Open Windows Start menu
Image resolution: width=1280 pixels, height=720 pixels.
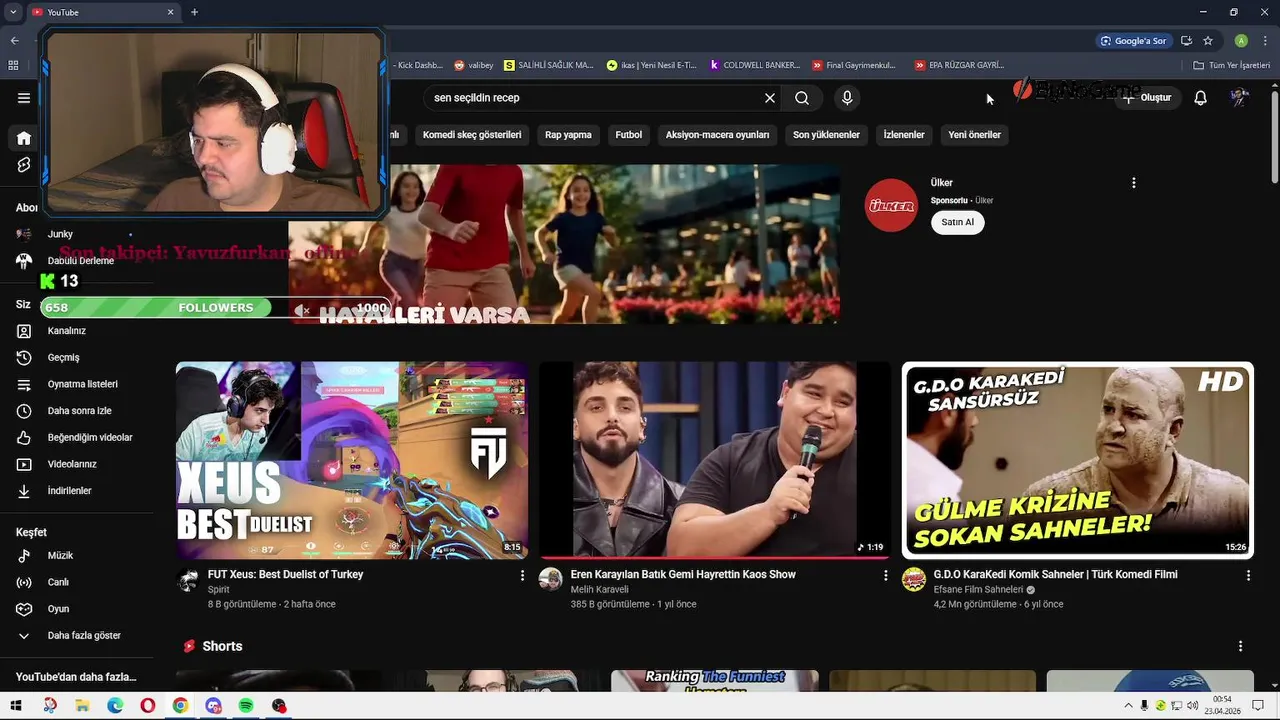point(16,706)
